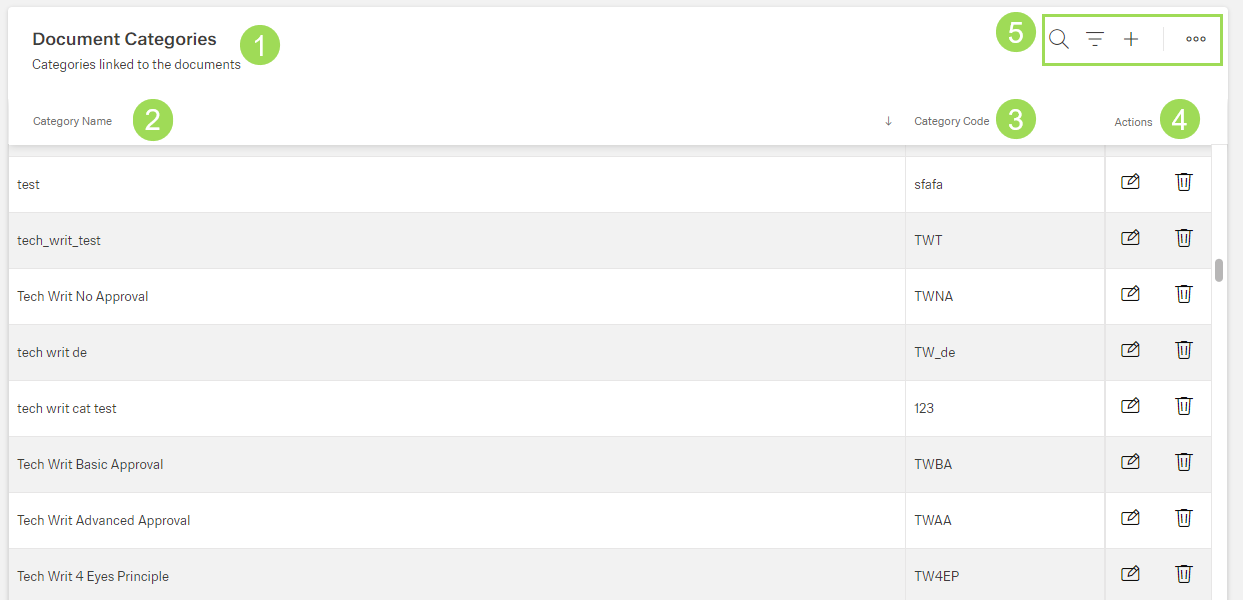Add a new document category

pyautogui.click(x=1131, y=39)
